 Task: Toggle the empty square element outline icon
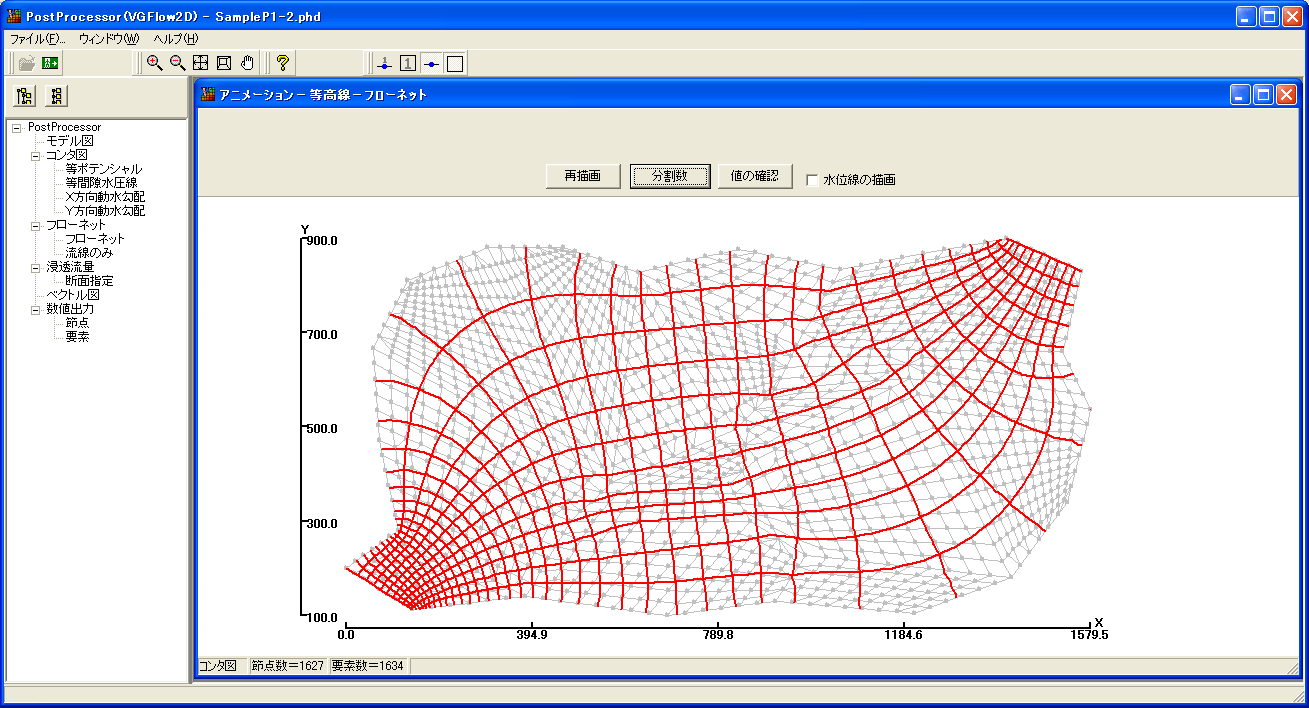point(455,64)
